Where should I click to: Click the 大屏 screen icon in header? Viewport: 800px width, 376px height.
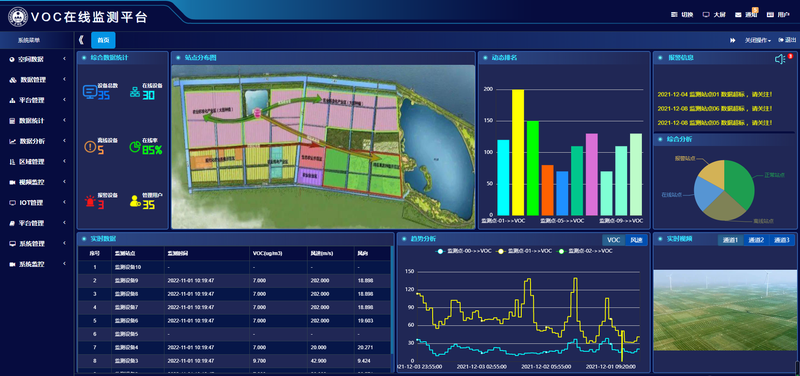(x=706, y=15)
